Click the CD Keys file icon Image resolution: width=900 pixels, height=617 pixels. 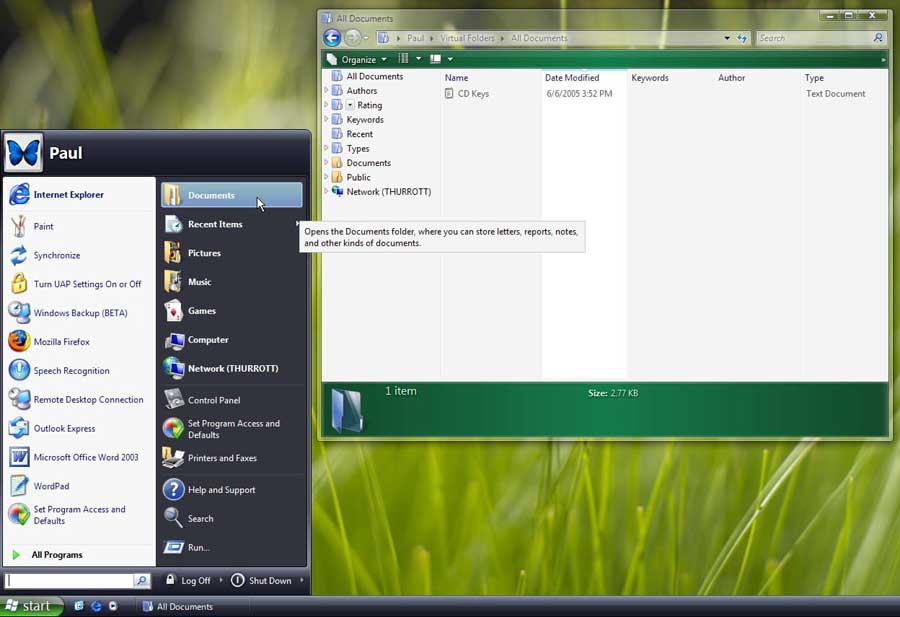tap(449, 94)
